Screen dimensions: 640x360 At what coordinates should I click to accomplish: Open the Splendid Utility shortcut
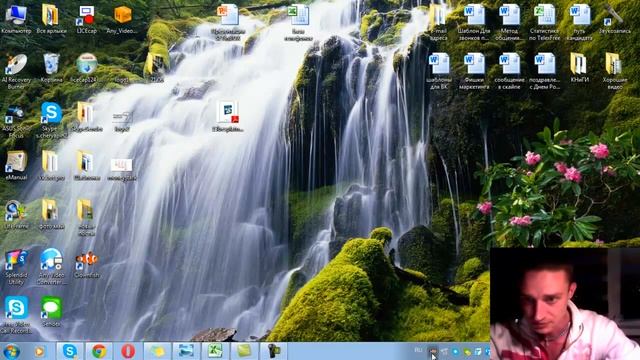pos(16,267)
